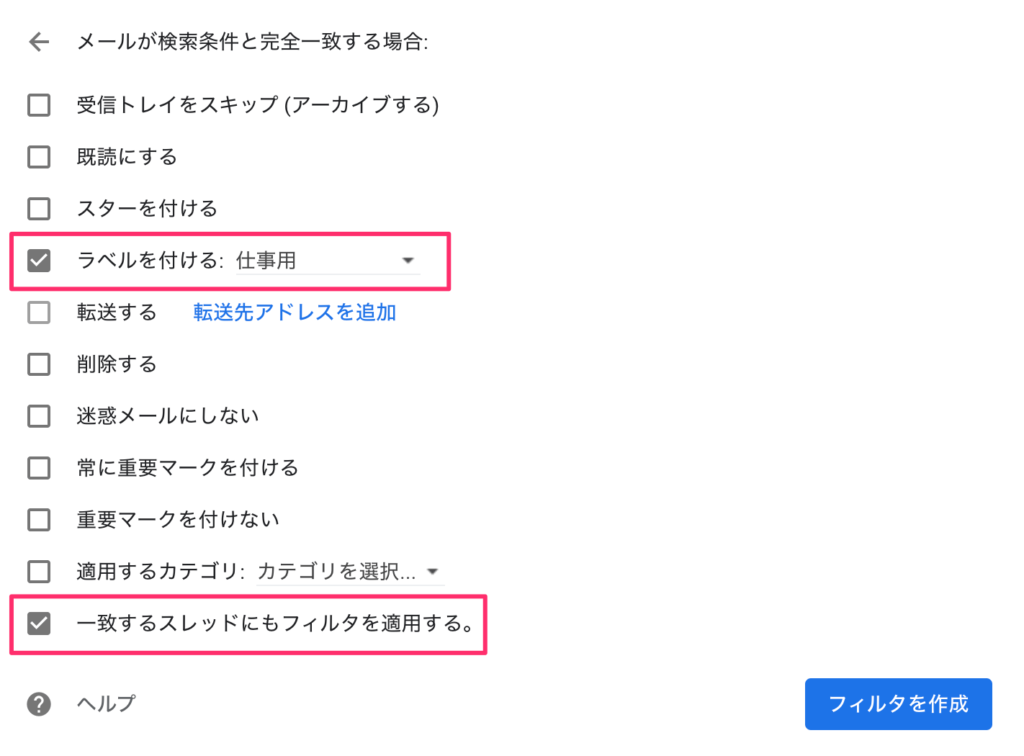
Task: Uncheck the ラベルを付ける option
Action: tap(38, 261)
